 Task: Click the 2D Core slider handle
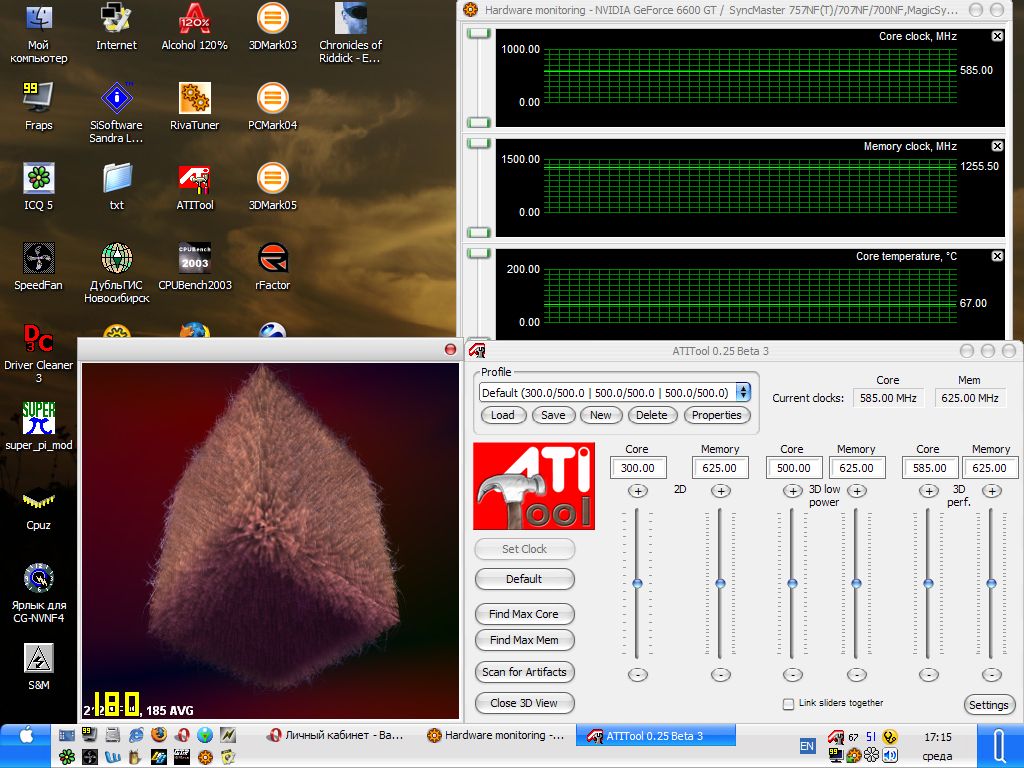point(637,583)
